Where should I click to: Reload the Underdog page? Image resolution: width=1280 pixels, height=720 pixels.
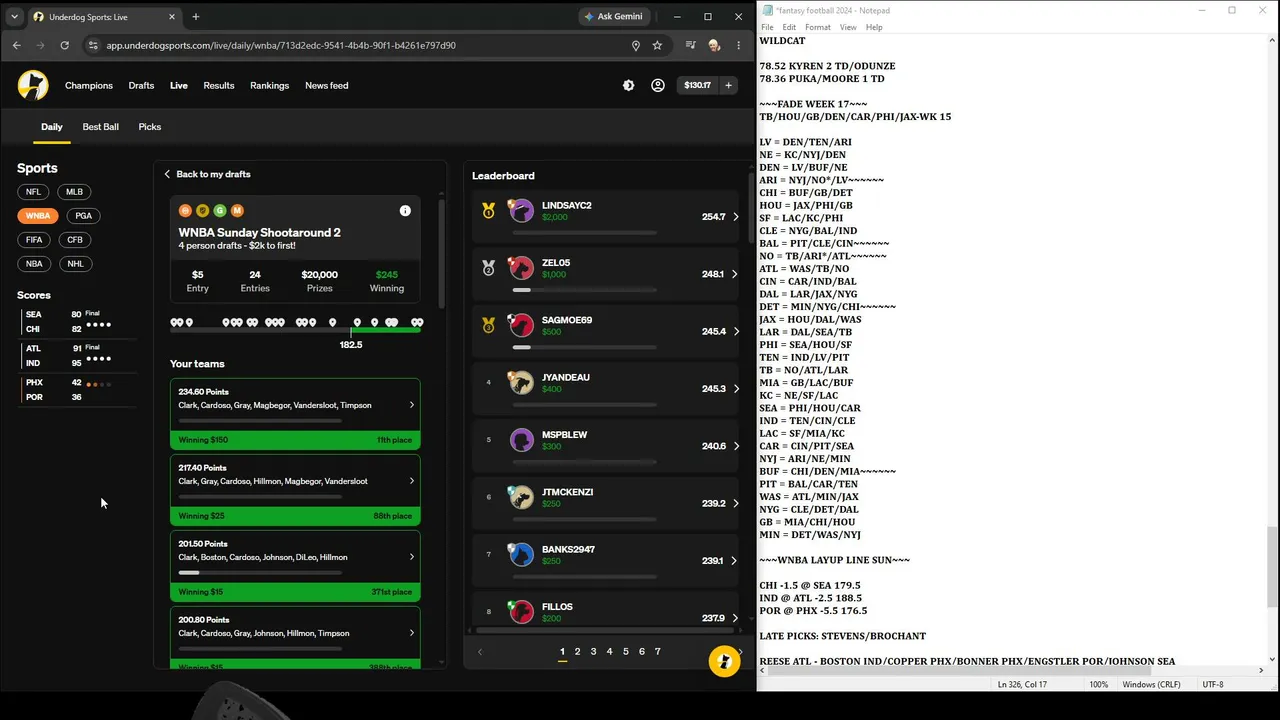(x=64, y=45)
